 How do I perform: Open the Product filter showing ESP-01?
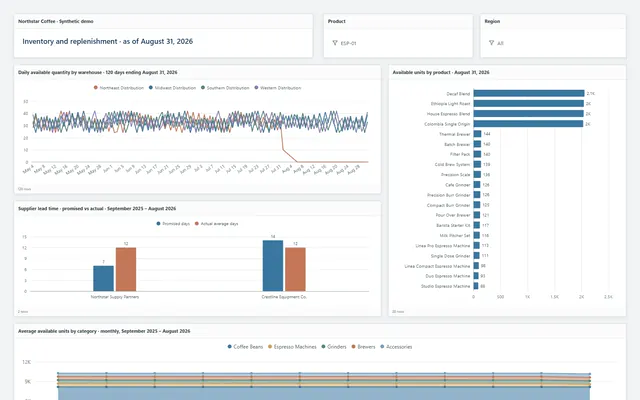coord(398,43)
